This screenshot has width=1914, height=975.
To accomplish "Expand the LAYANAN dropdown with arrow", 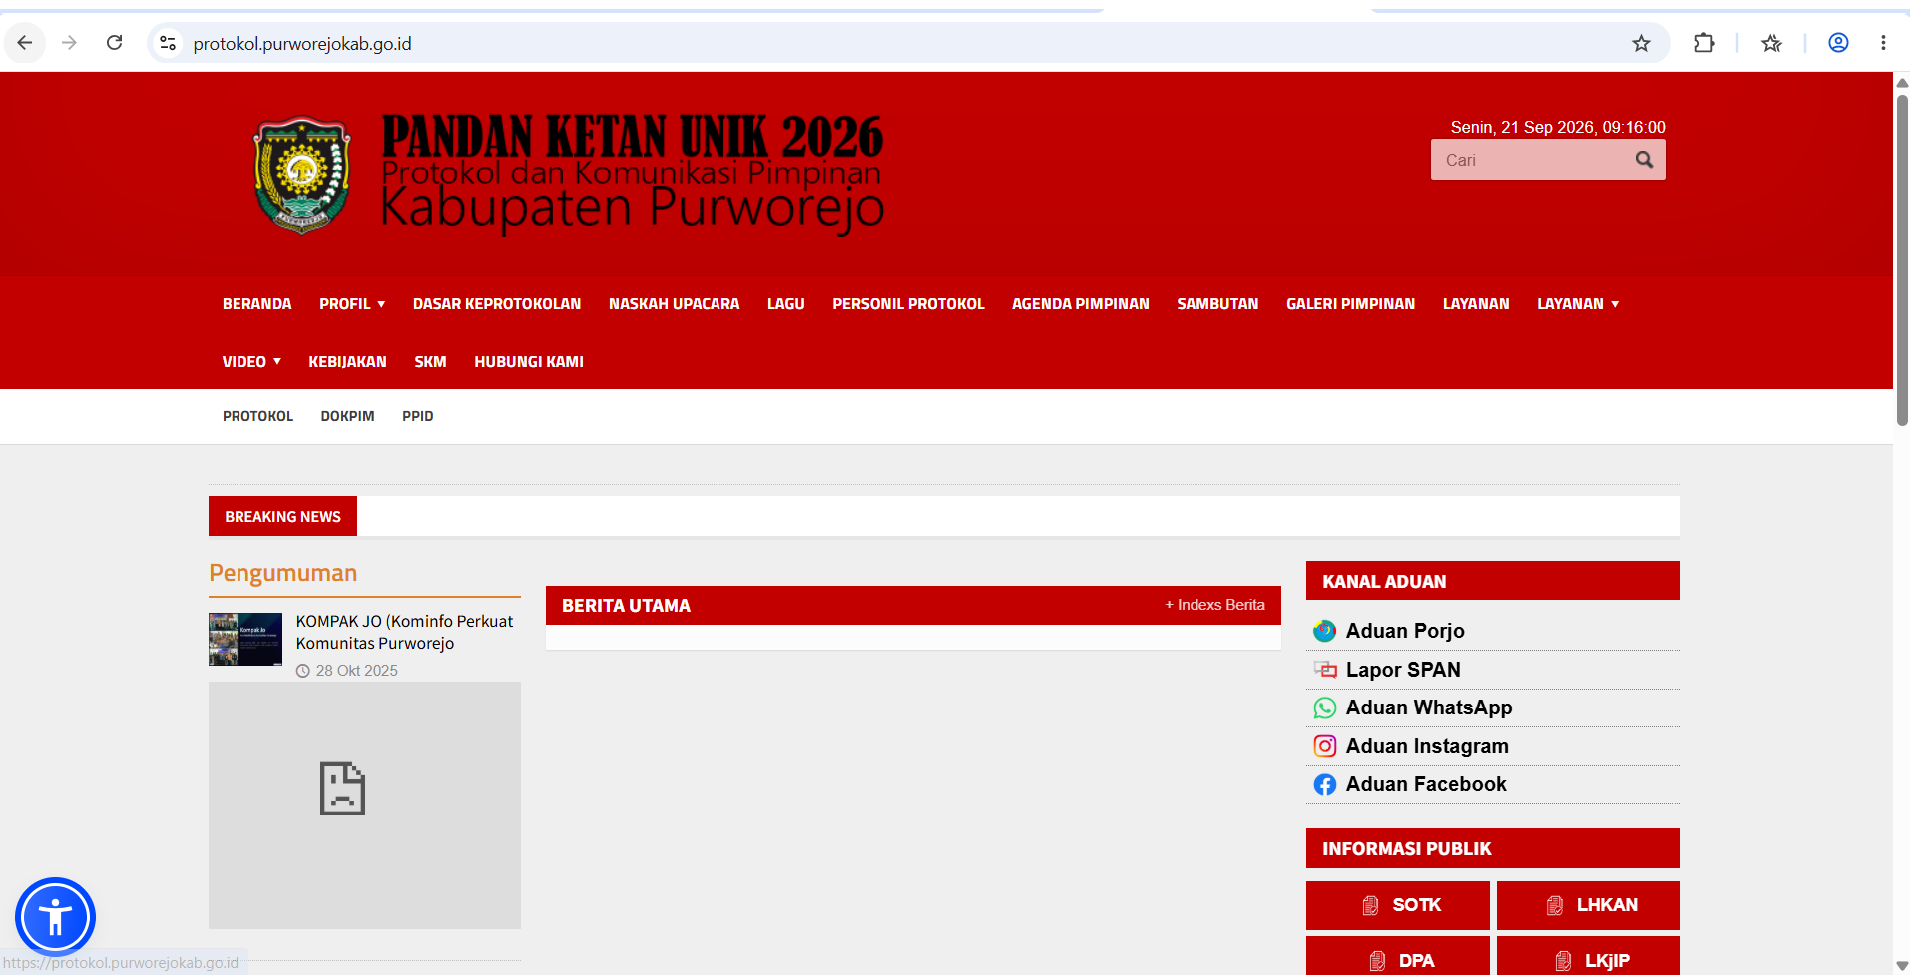I will coord(1578,304).
